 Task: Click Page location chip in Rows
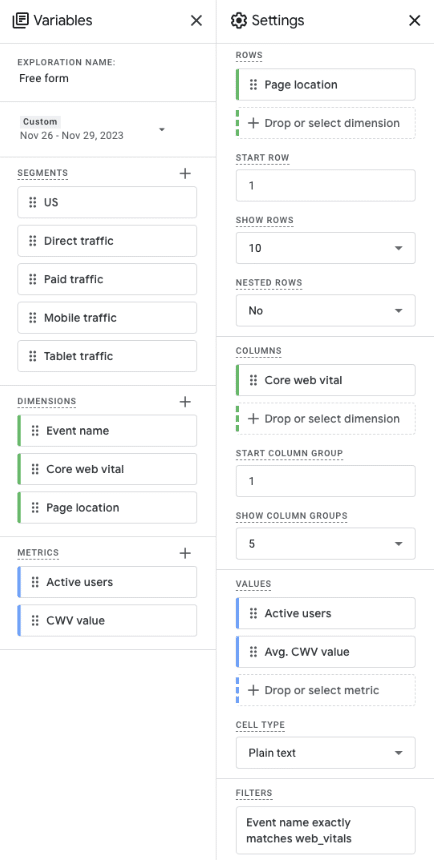326,85
